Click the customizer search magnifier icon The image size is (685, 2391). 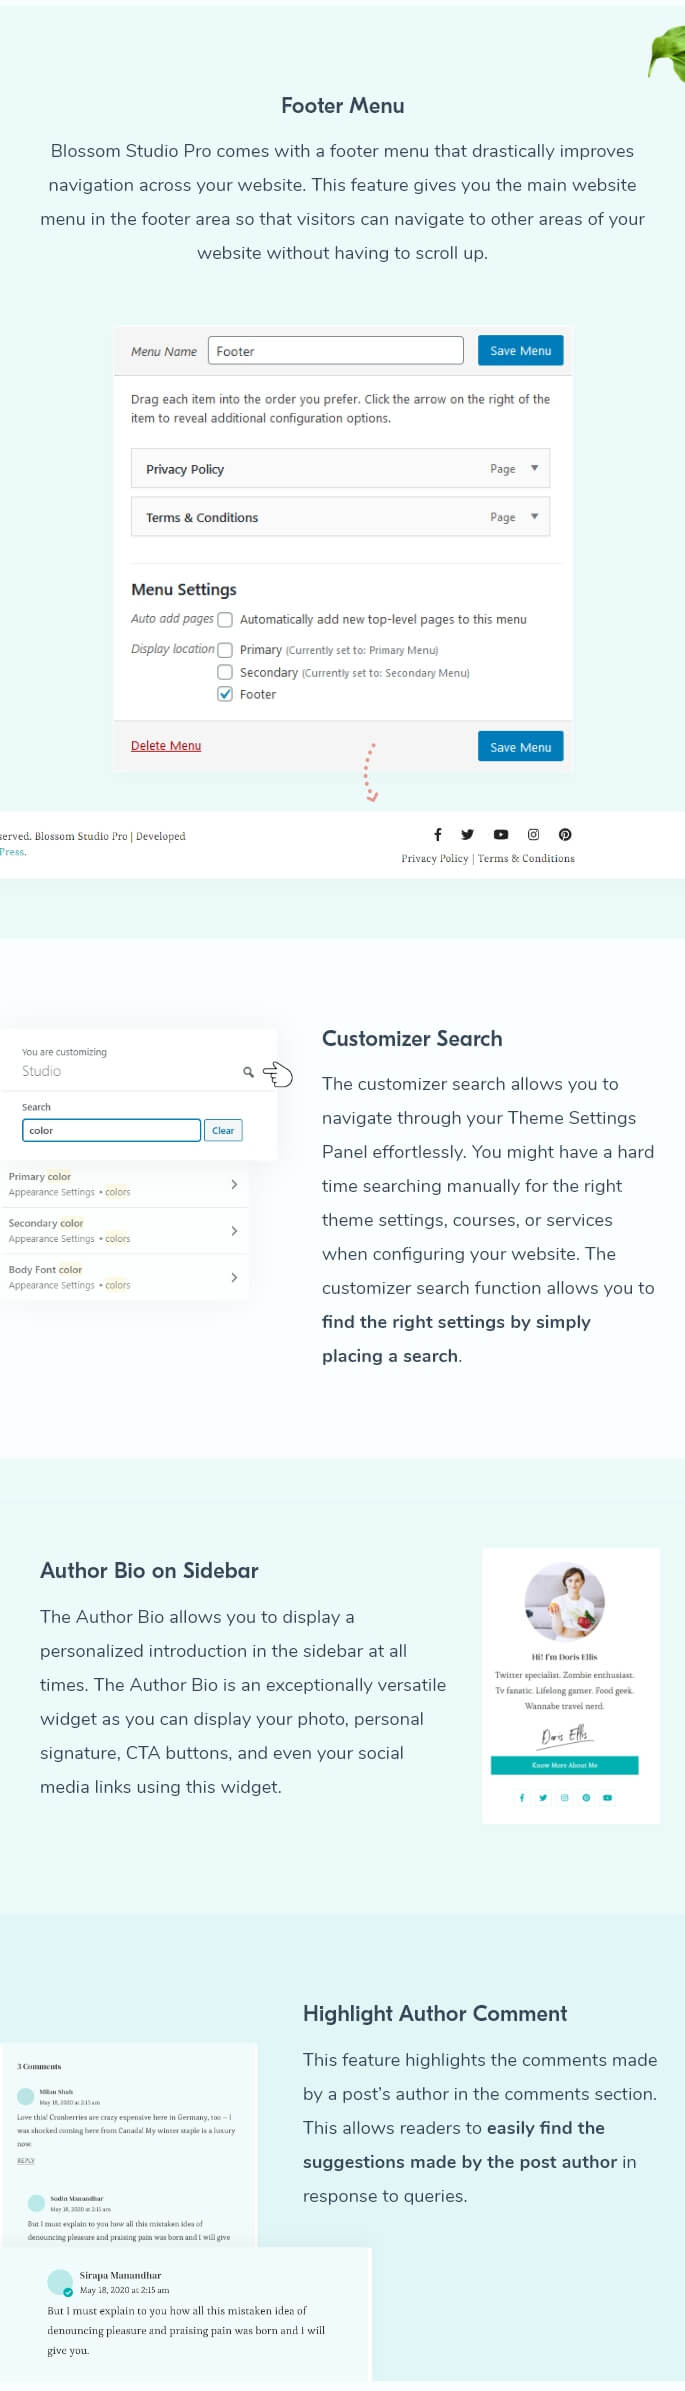coord(248,1072)
